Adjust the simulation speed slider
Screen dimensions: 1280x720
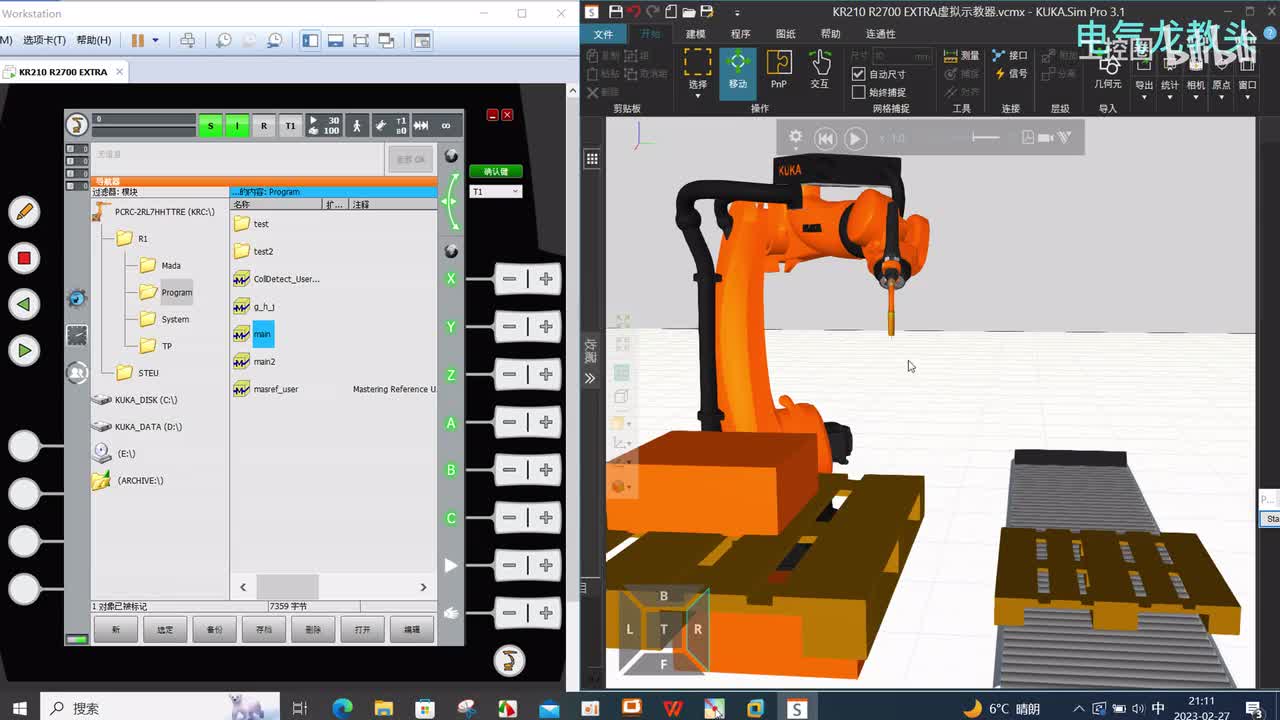[986, 138]
